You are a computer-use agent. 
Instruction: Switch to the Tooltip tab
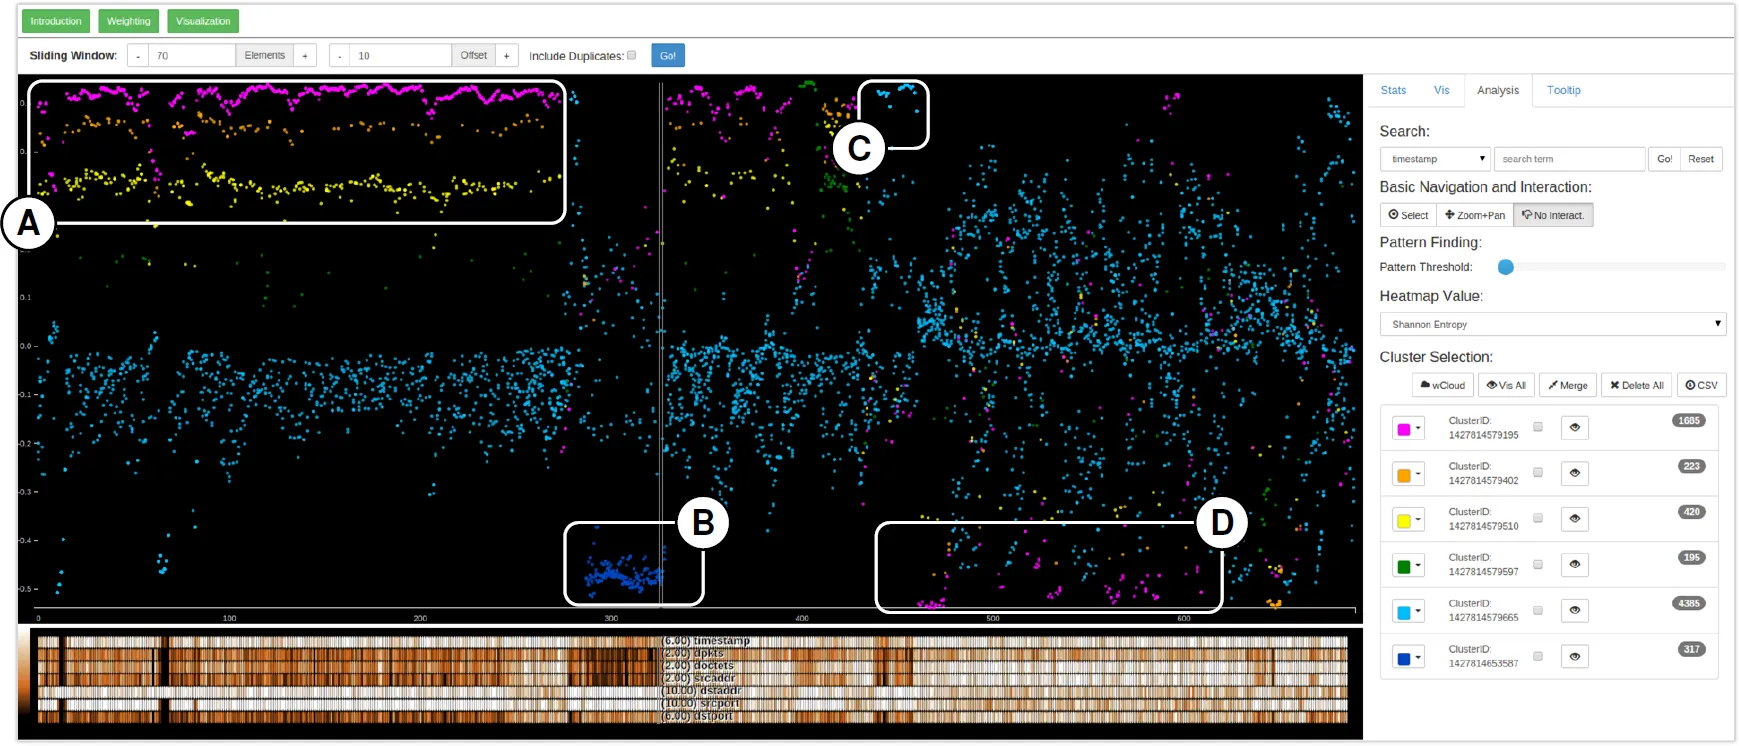(1563, 90)
